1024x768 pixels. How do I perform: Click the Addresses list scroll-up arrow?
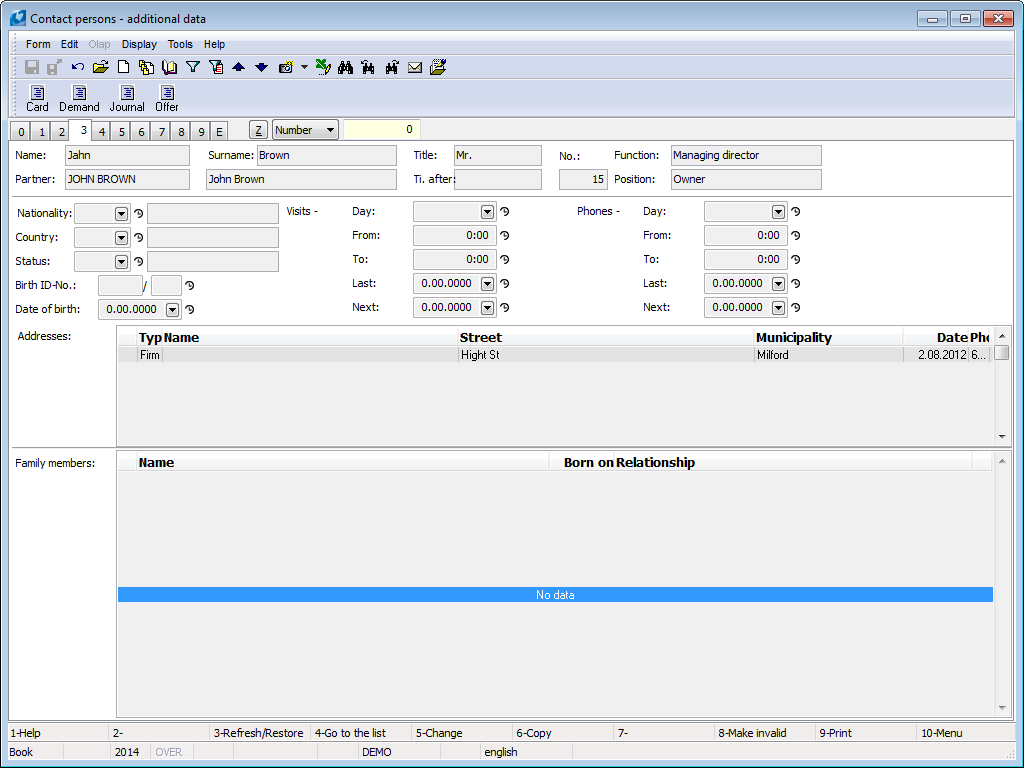click(x=1002, y=336)
